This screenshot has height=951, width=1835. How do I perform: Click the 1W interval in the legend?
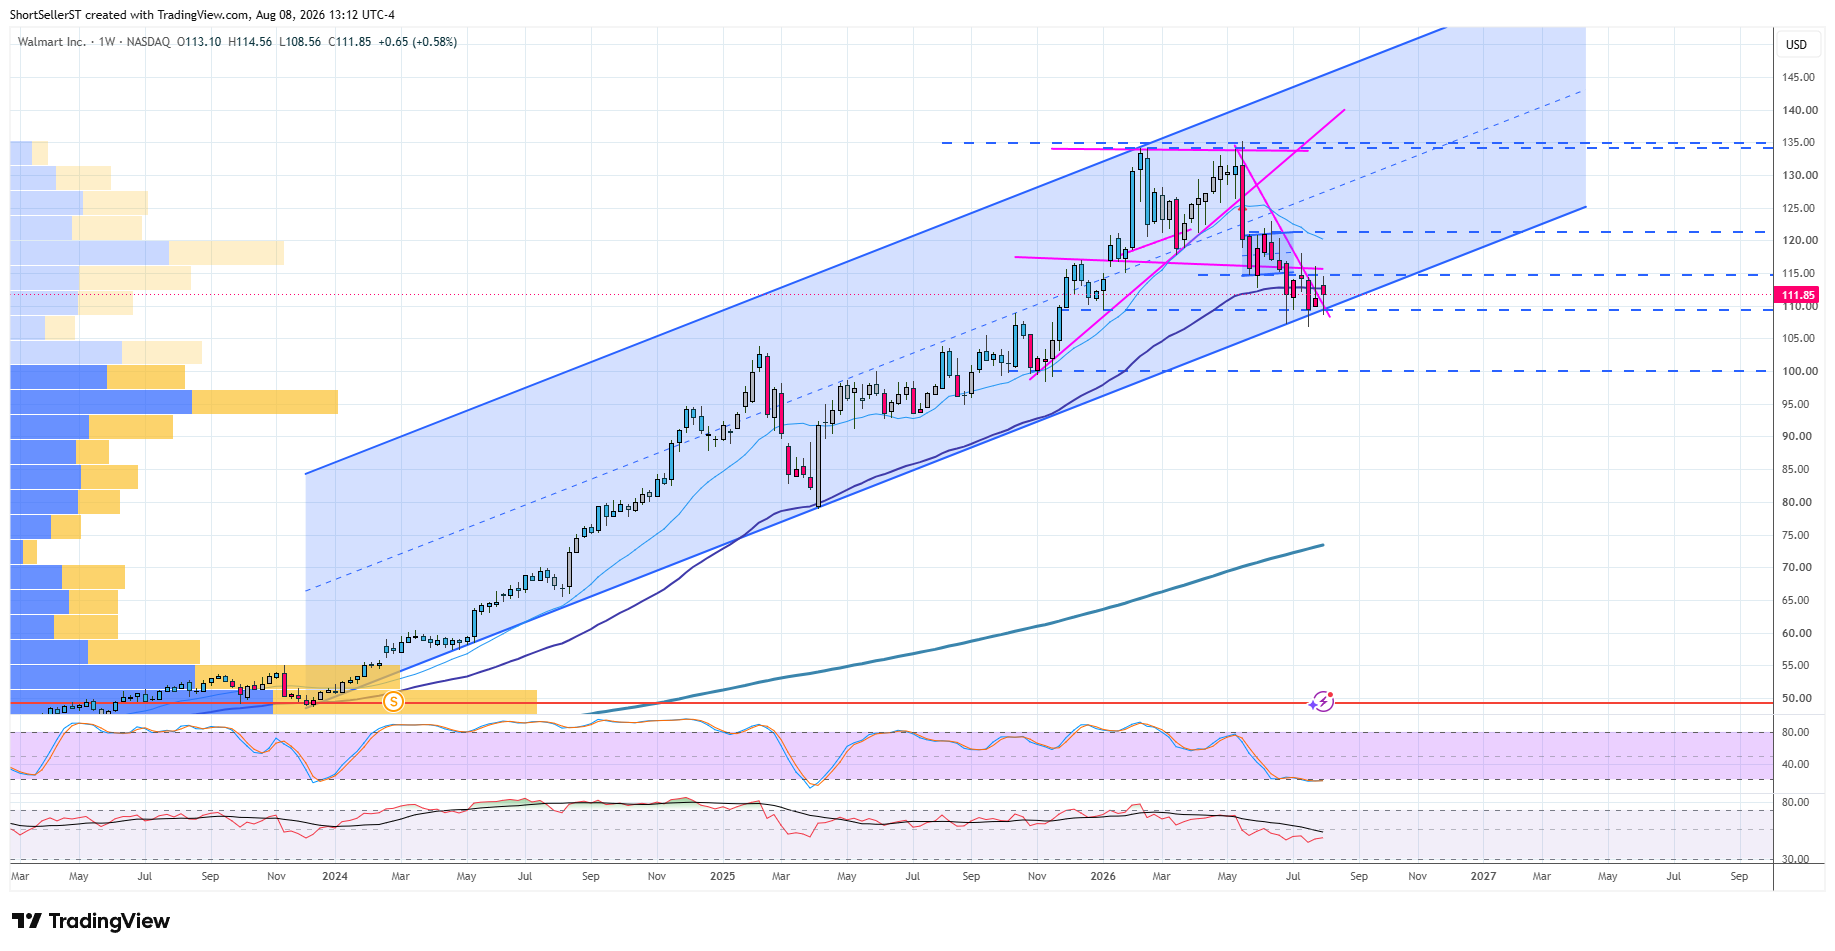[x=107, y=42]
